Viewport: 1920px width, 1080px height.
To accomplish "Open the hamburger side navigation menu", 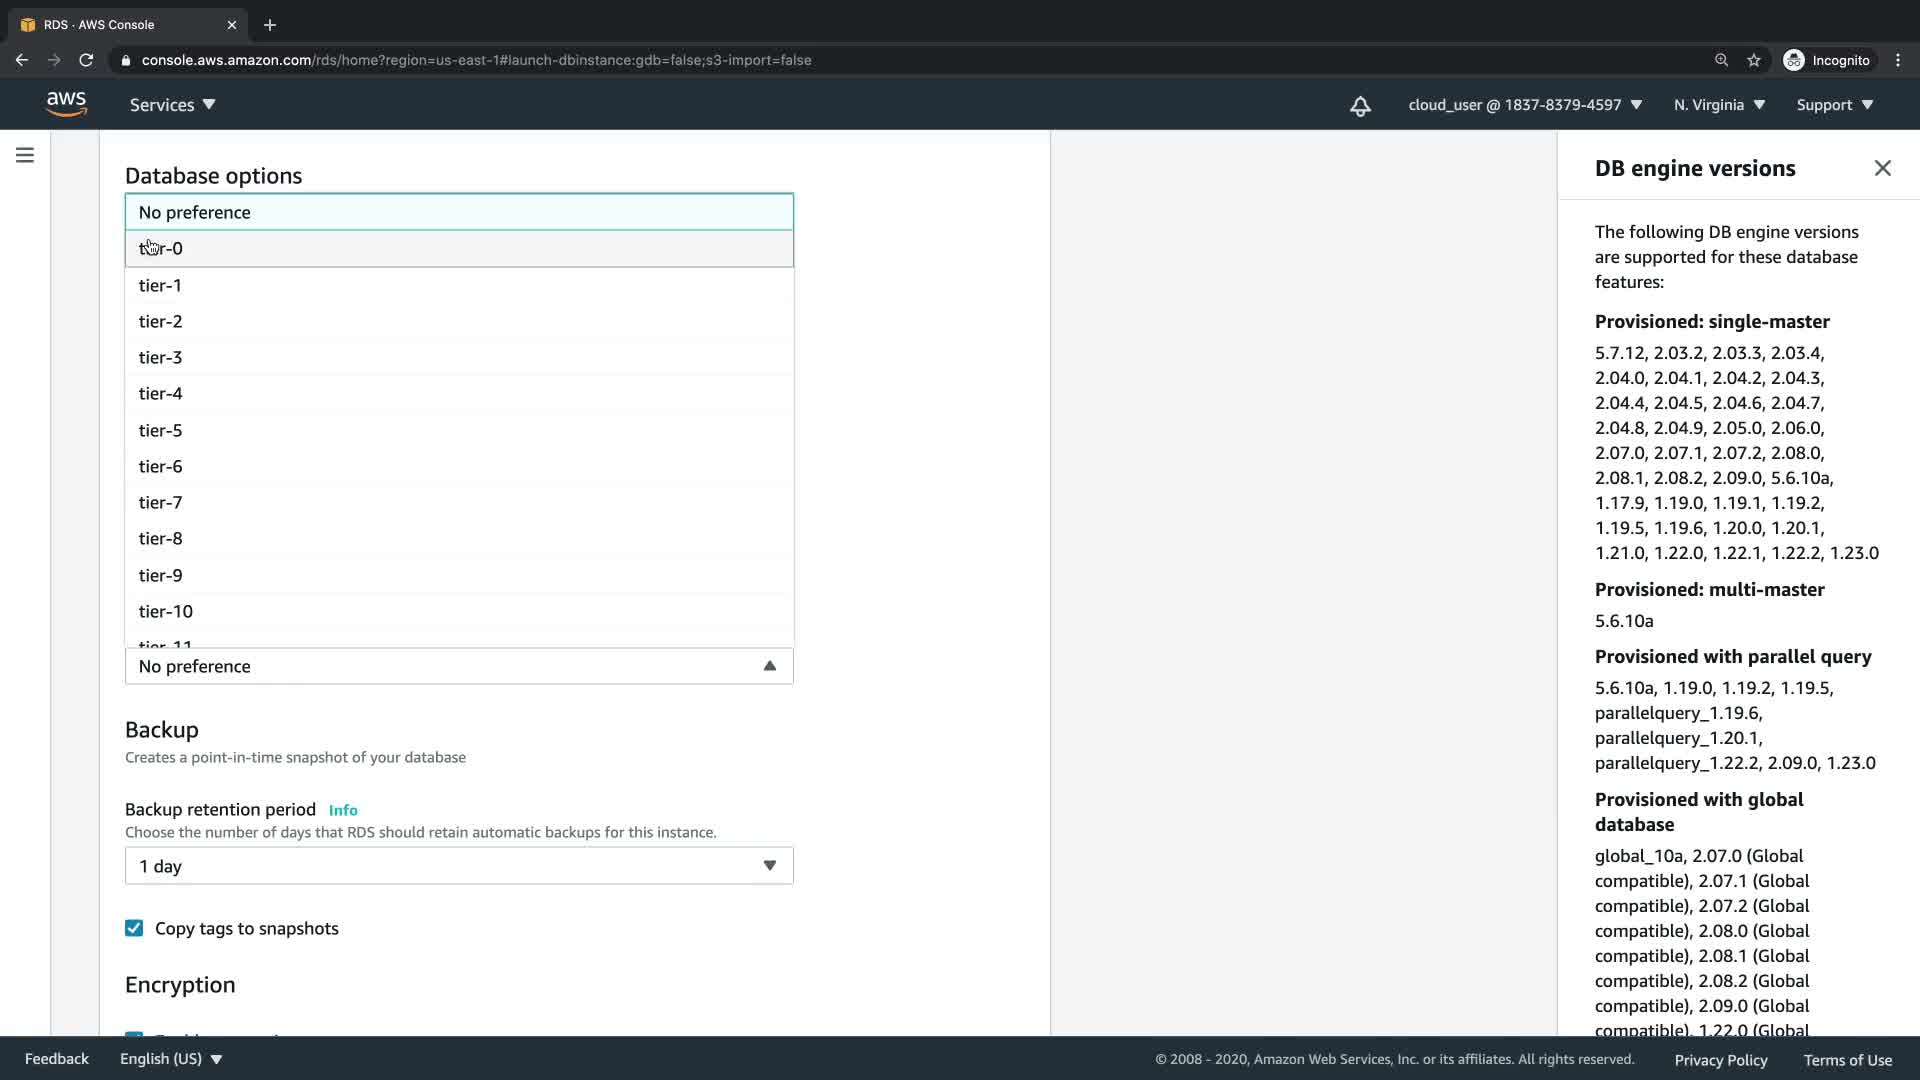I will point(25,155).
